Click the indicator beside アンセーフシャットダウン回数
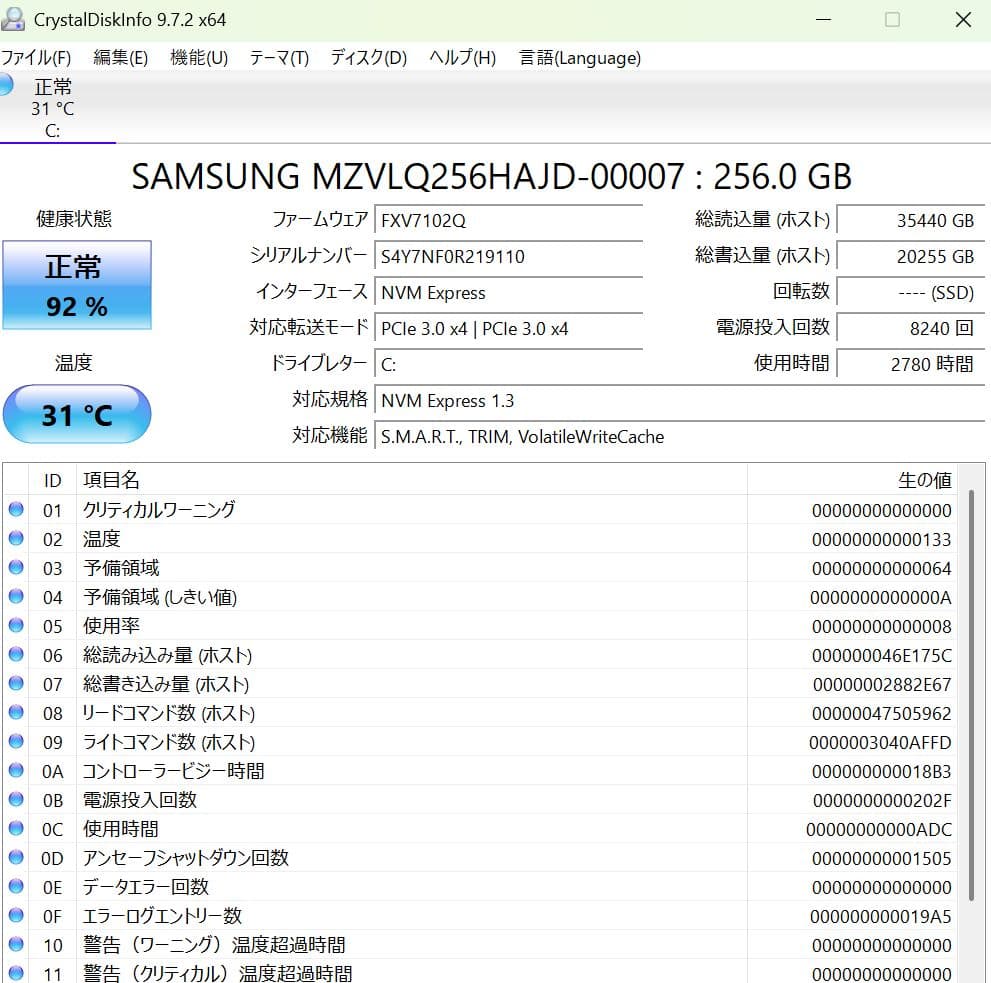The width and height of the screenshot is (991, 983). [15, 857]
